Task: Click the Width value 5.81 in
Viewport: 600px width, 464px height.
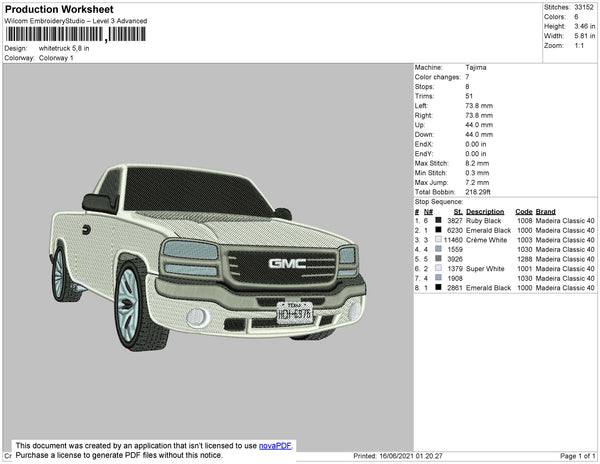Action: [x=584, y=36]
